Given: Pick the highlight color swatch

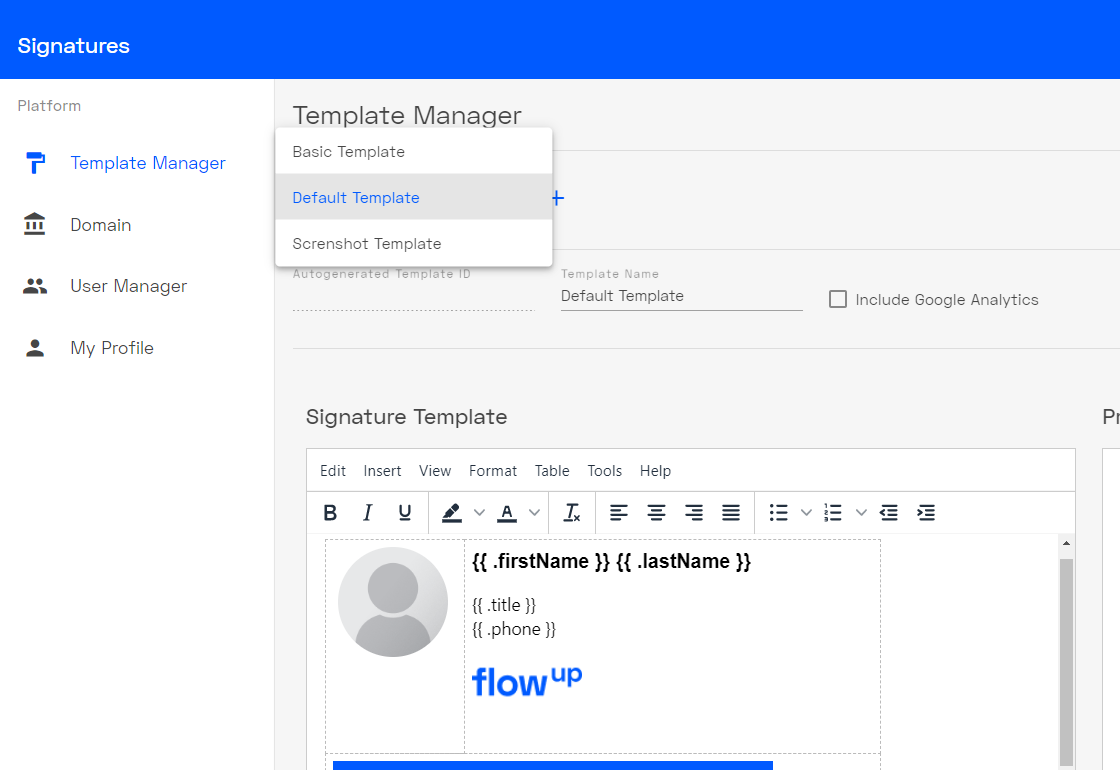Looking at the screenshot, I should pos(452,512).
